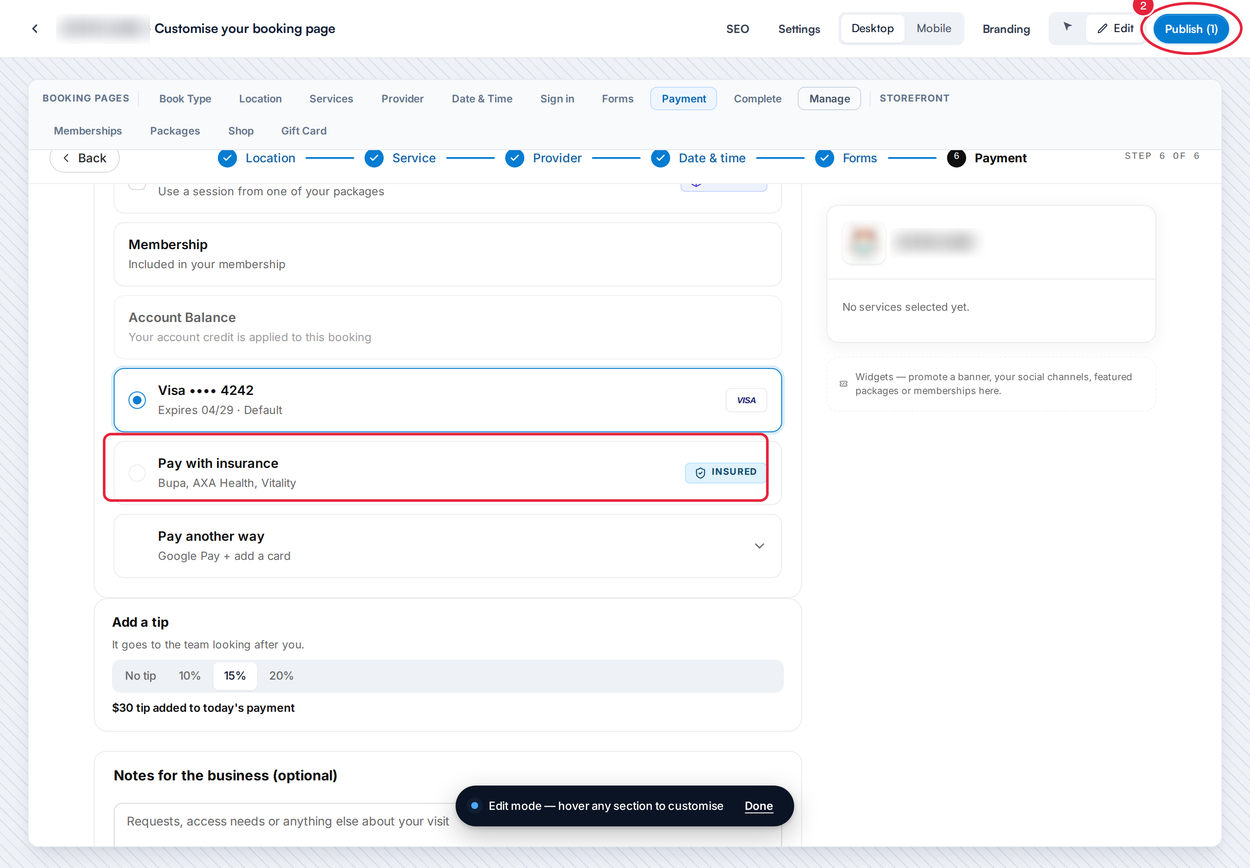Switch preview to Desktop
This screenshot has width=1250, height=868.
(873, 28)
